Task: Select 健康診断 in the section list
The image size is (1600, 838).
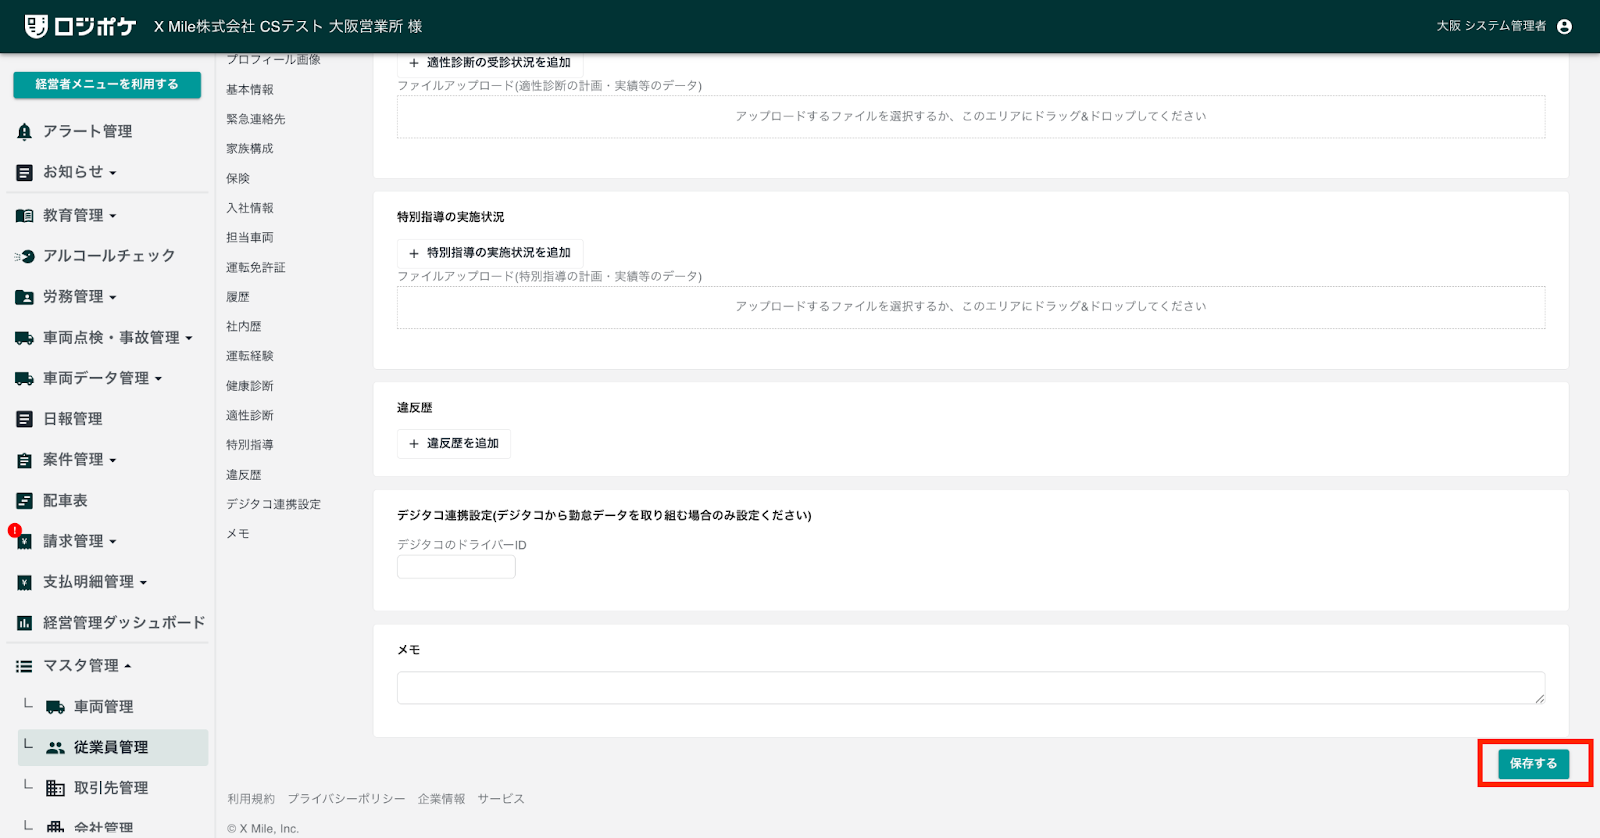Action: pyautogui.click(x=249, y=386)
